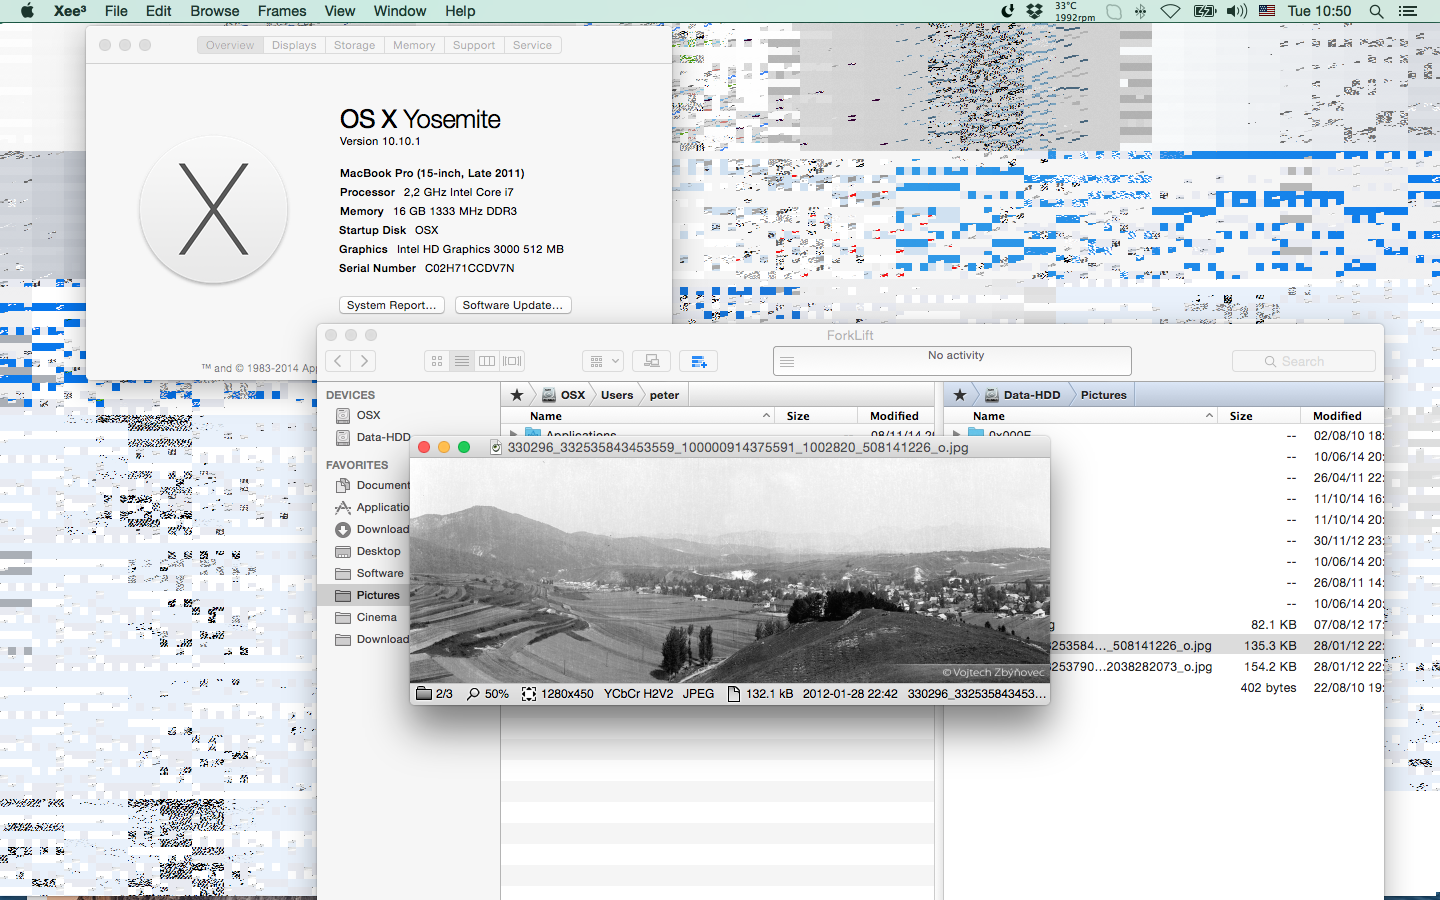Open the Frames menu in the menu bar

click(x=282, y=11)
